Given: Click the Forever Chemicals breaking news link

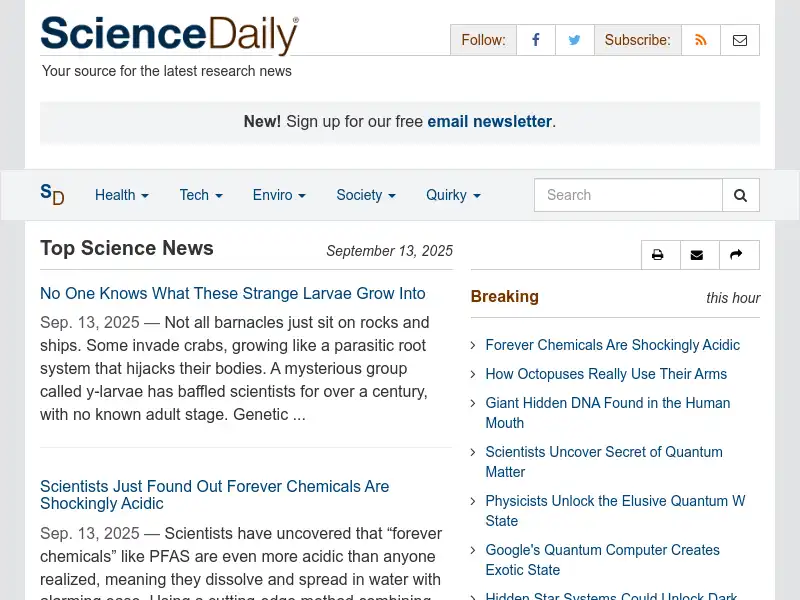Looking at the screenshot, I should (x=612, y=344).
